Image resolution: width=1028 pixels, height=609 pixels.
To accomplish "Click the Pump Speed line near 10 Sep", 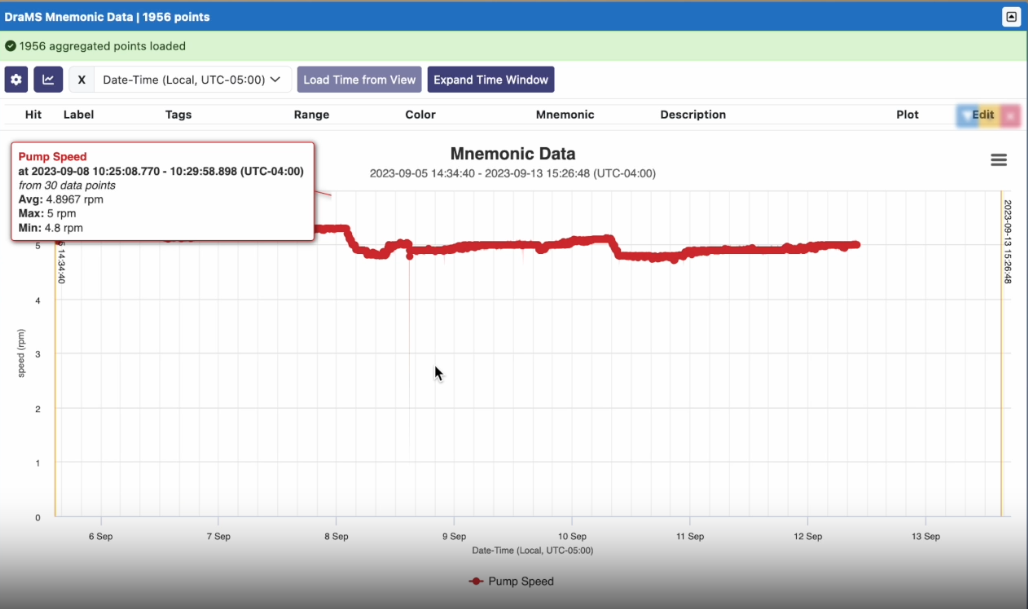I will [572, 241].
